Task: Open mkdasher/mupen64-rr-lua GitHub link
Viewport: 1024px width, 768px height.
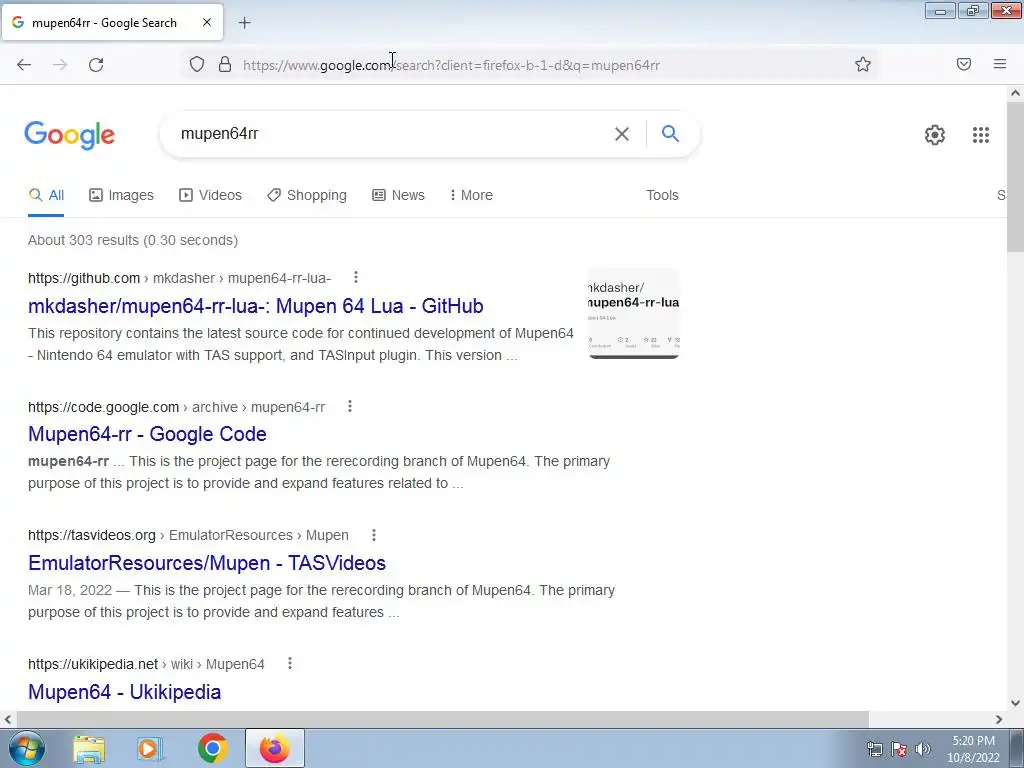Action: click(x=255, y=306)
